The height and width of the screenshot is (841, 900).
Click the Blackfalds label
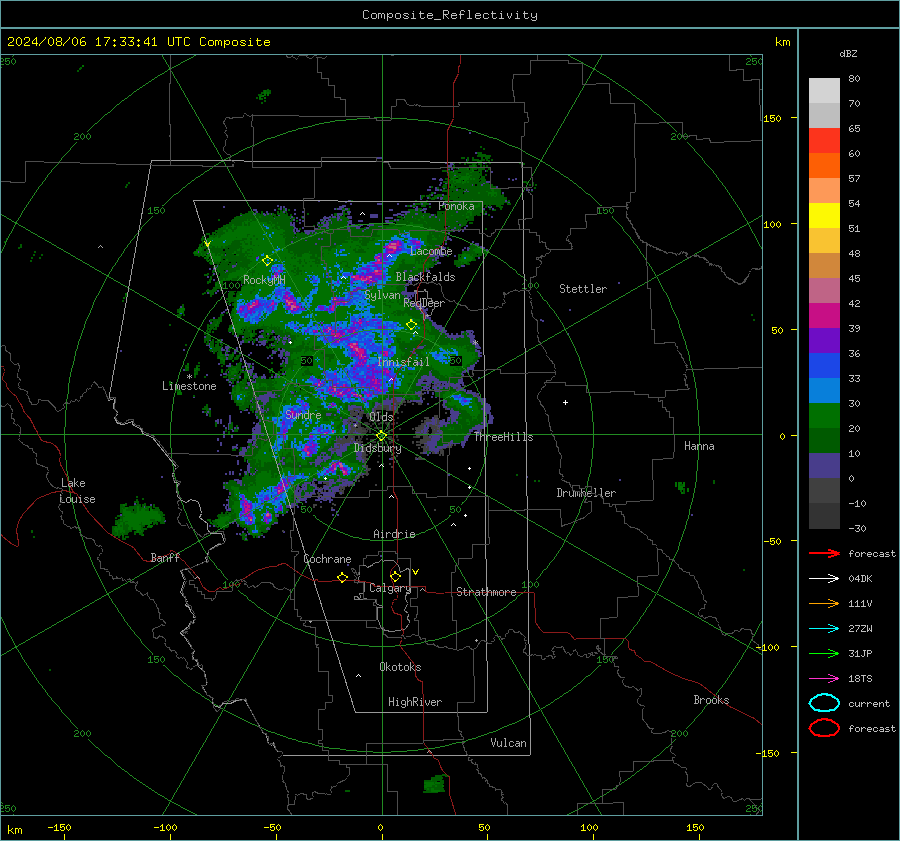[x=425, y=277]
